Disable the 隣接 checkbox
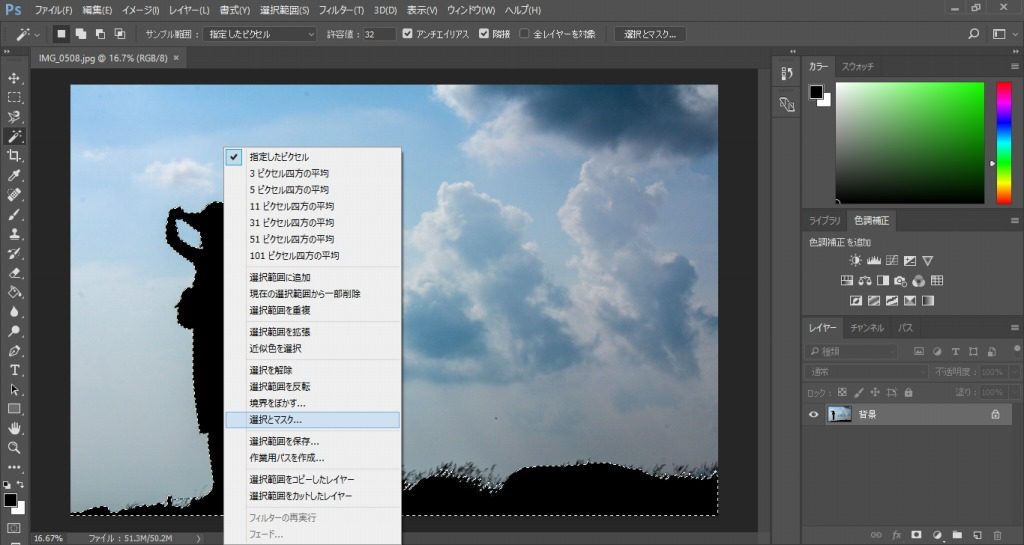The image size is (1024, 545). coord(485,34)
